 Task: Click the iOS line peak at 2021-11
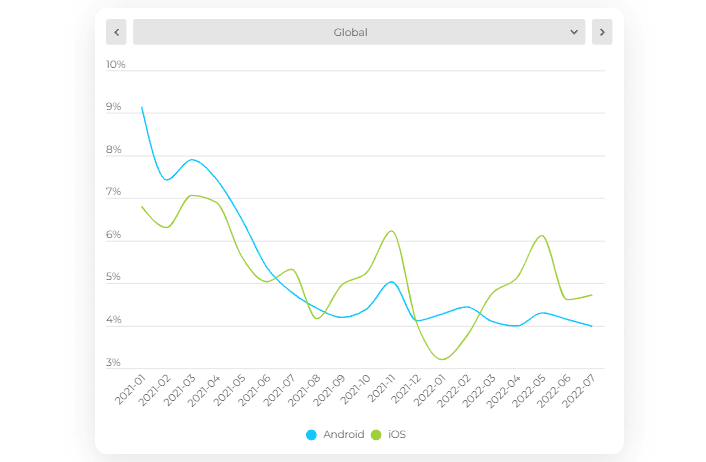tap(392, 231)
